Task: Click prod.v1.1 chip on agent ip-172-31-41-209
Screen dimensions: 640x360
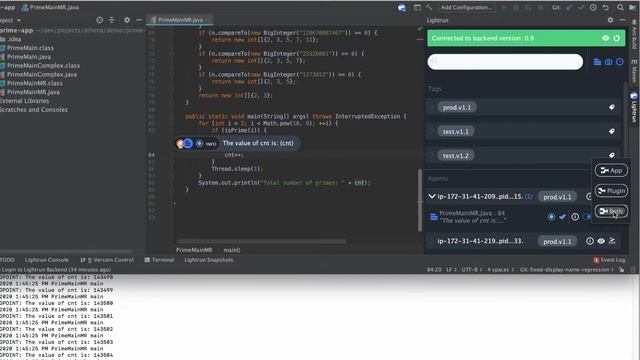Action: pyautogui.click(x=557, y=197)
